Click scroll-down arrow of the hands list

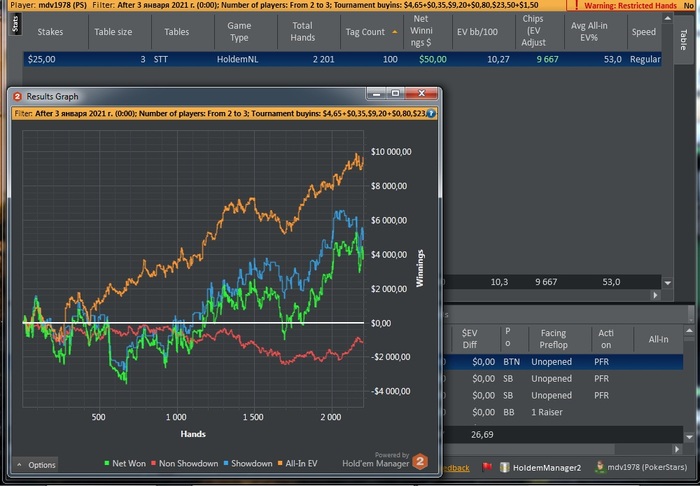[x=689, y=437]
